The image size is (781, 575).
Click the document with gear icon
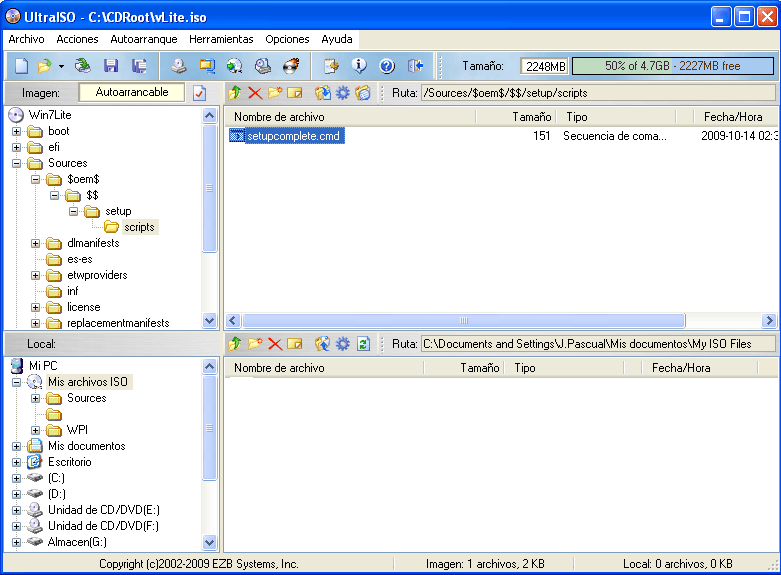coord(331,66)
